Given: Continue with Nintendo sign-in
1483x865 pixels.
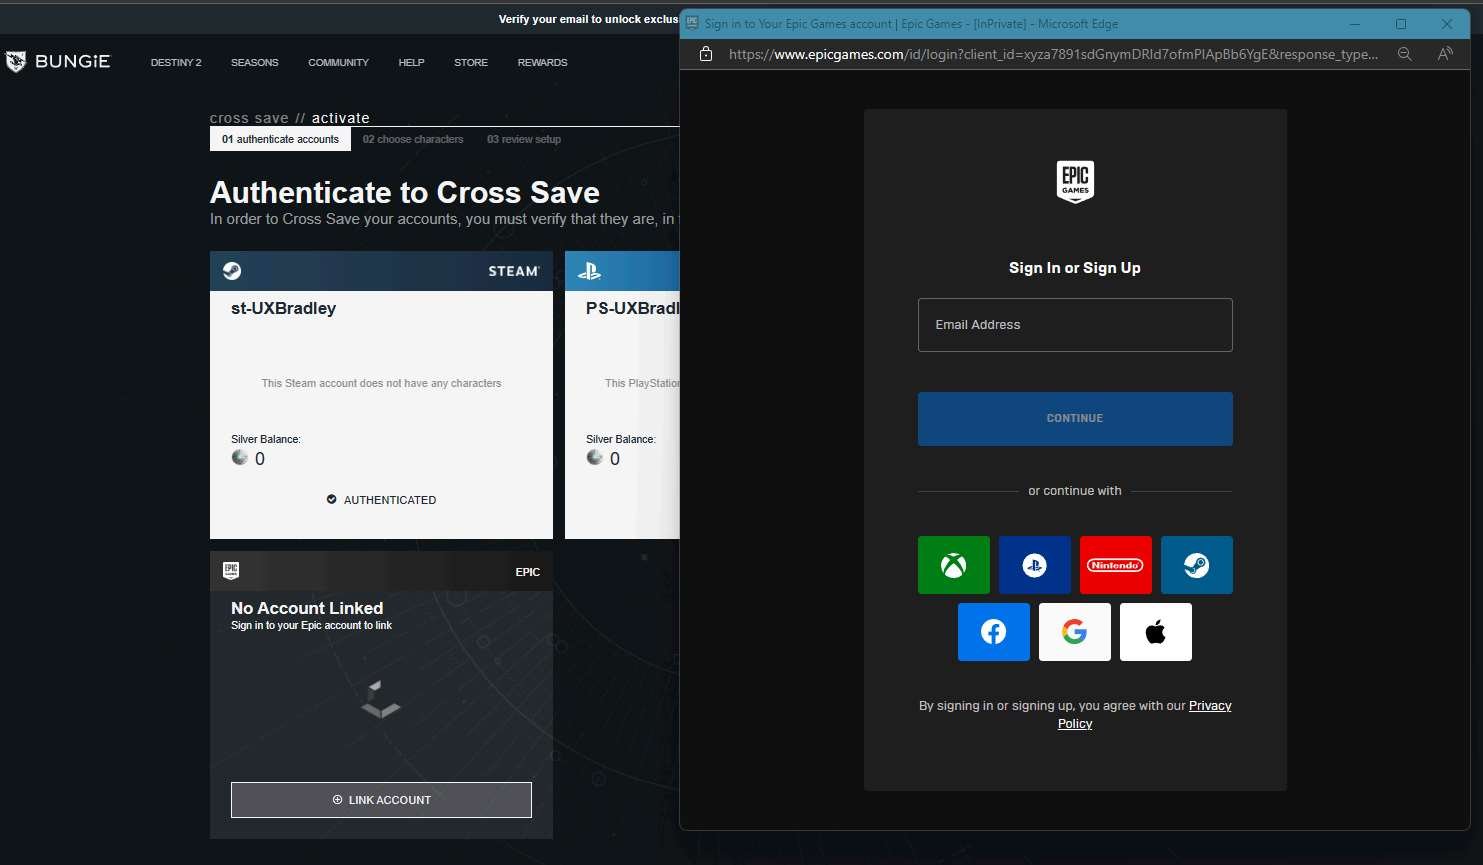Looking at the screenshot, I should [x=1116, y=565].
